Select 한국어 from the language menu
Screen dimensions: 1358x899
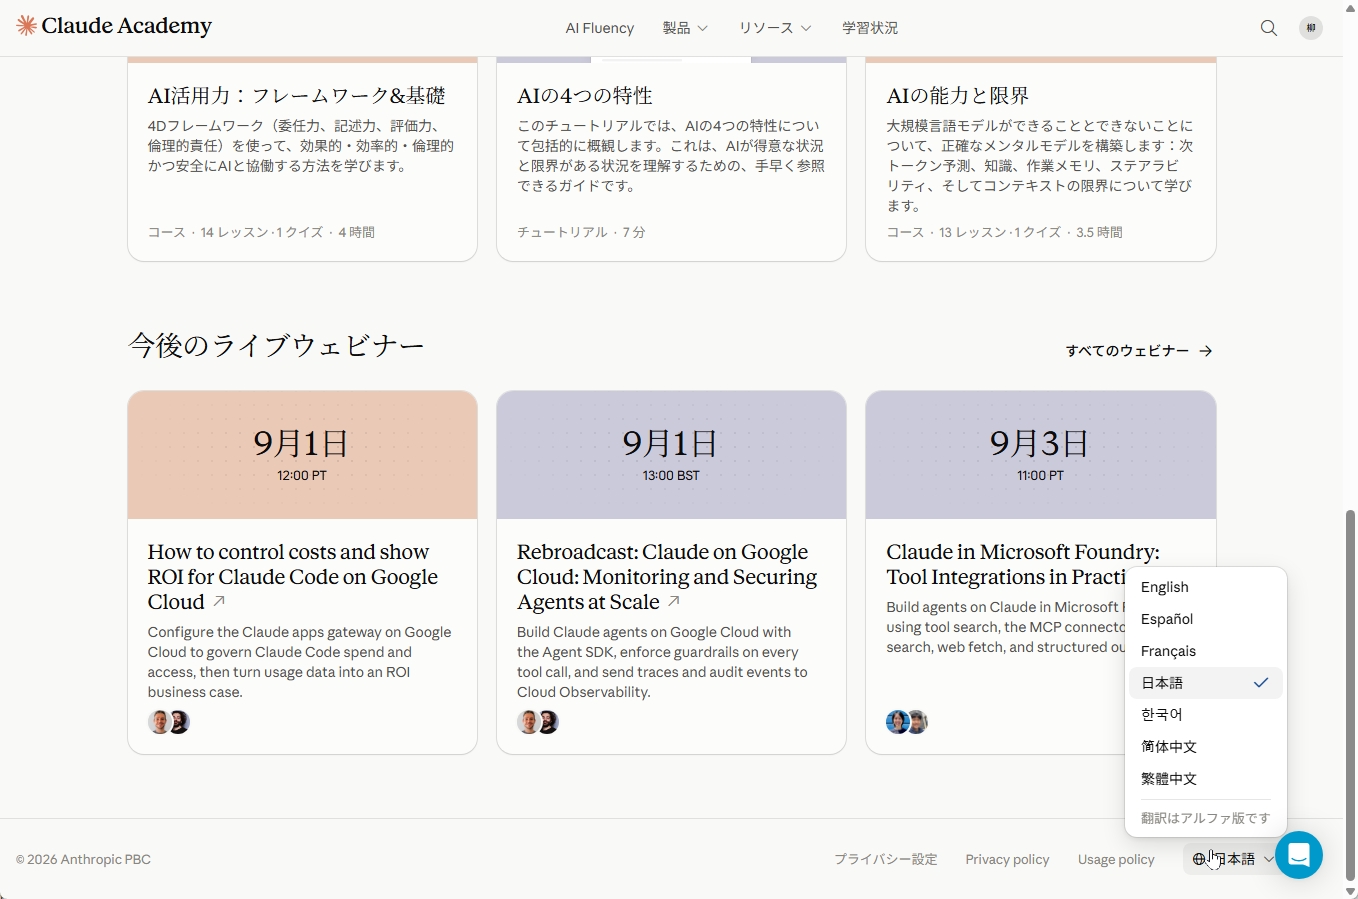click(x=1206, y=715)
